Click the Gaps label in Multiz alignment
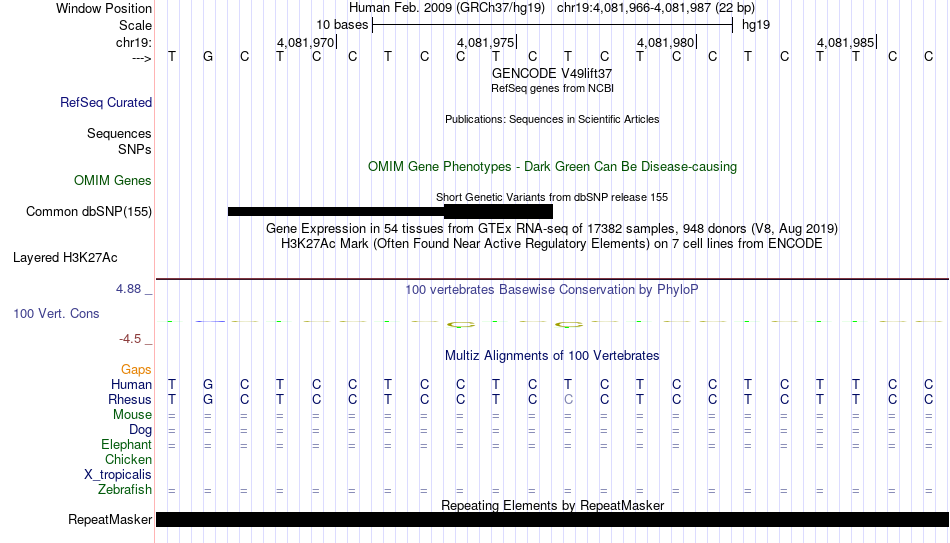 pos(136,369)
